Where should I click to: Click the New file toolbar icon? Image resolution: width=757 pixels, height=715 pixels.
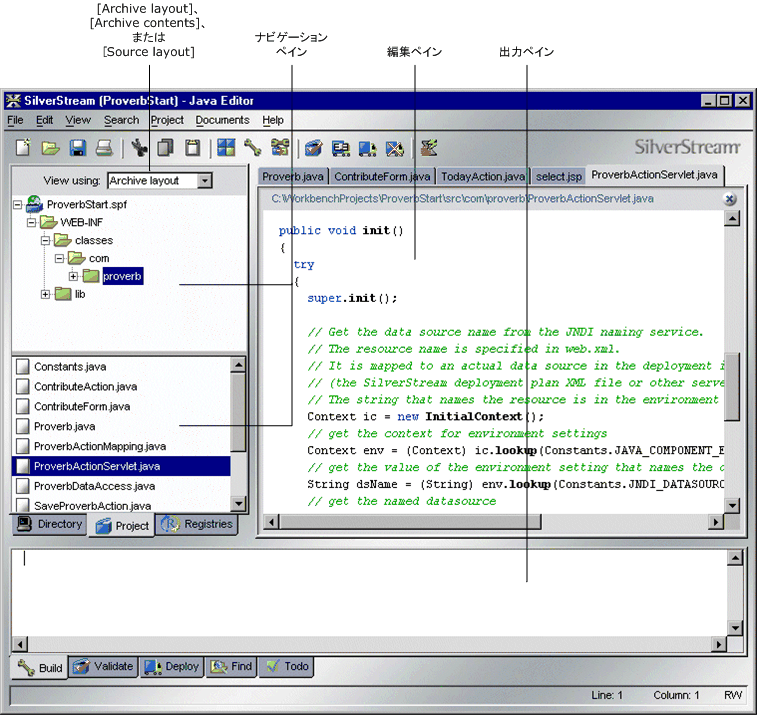coord(23,148)
